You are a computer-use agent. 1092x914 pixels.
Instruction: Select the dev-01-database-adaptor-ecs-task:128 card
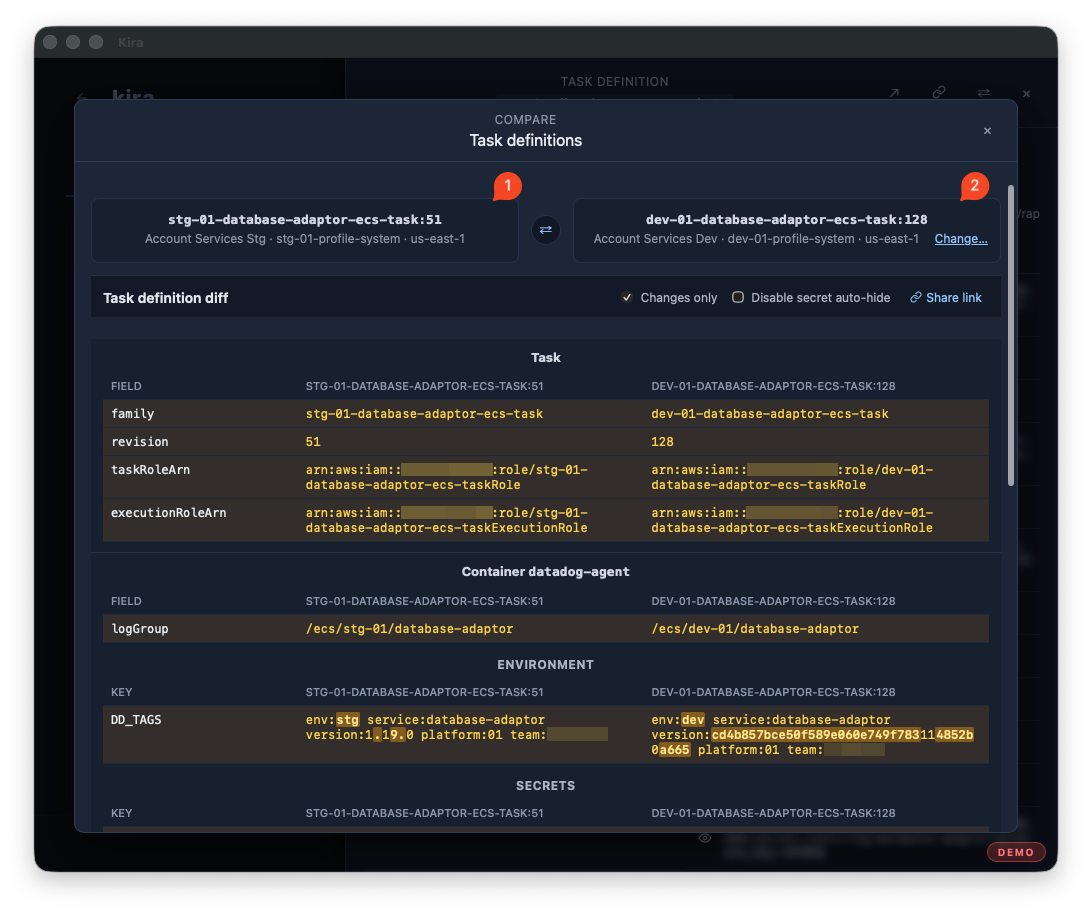point(786,230)
